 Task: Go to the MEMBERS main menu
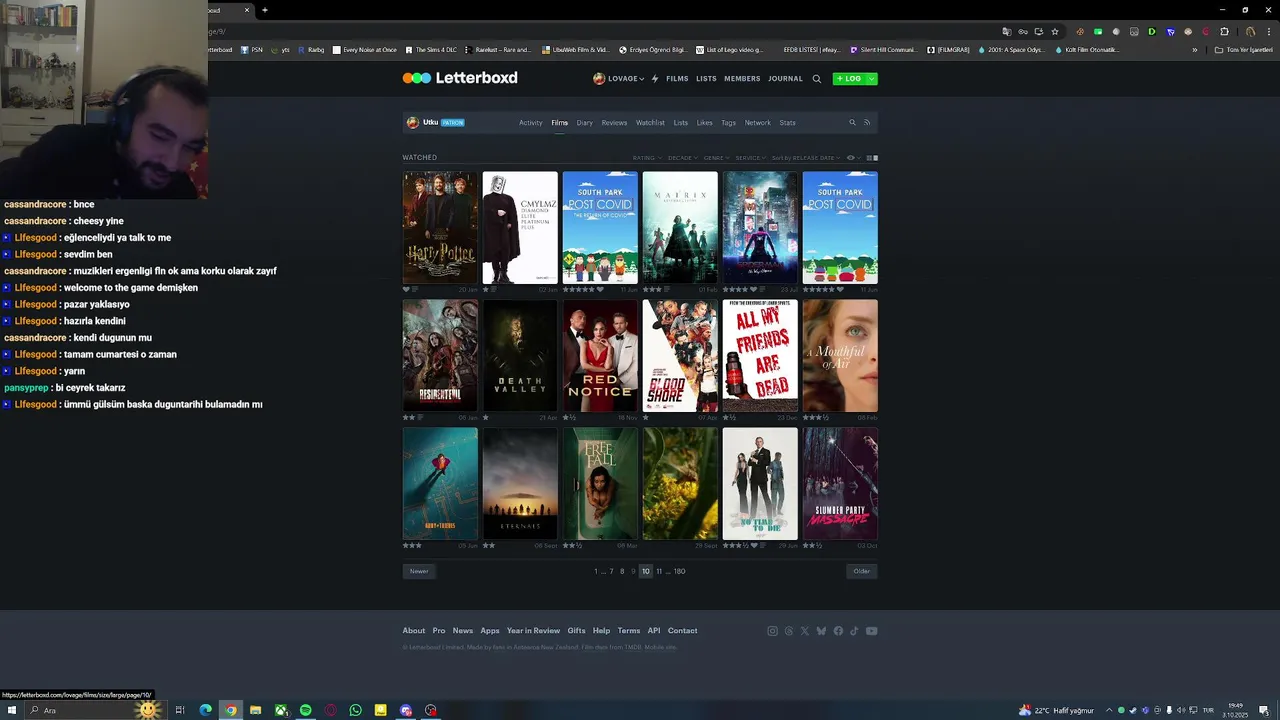[742, 78]
